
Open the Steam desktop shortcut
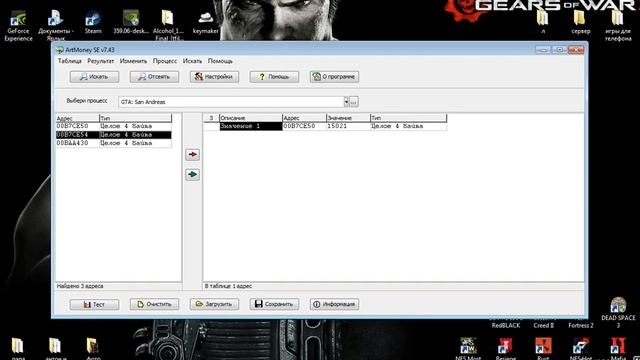click(93, 22)
